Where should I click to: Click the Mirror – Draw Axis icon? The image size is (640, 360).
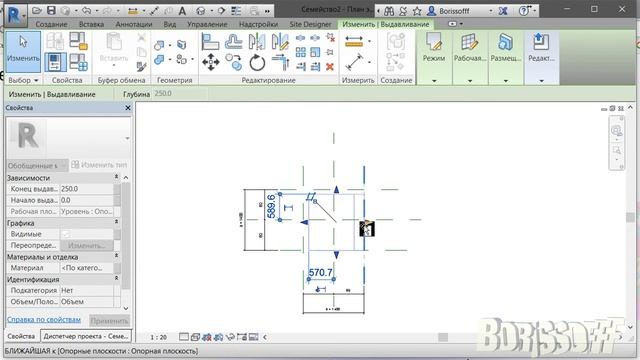tap(280, 42)
